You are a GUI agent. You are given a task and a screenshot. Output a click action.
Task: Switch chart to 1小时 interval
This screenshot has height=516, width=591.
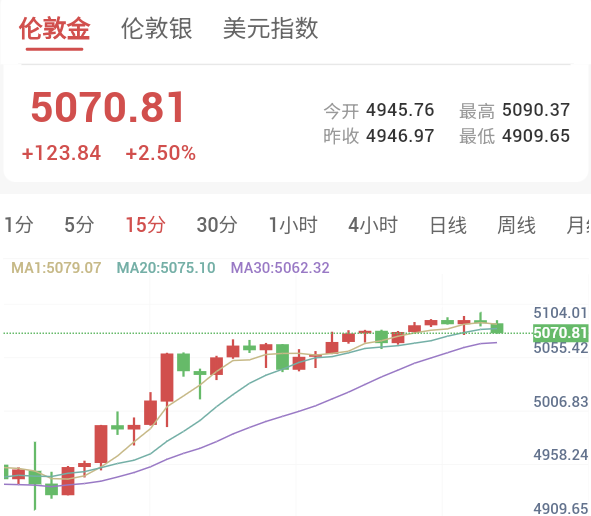(293, 225)
